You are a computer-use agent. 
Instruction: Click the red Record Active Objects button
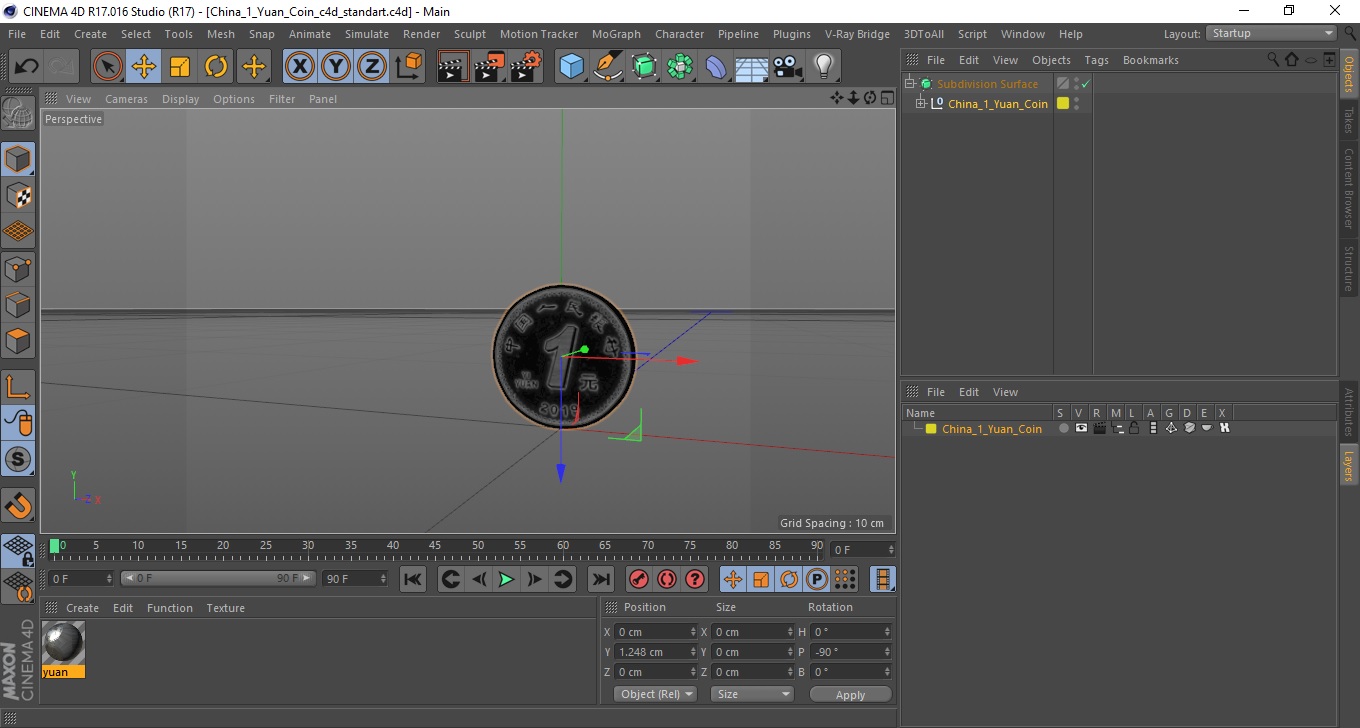pyautogui.click(x=638, y=579)
